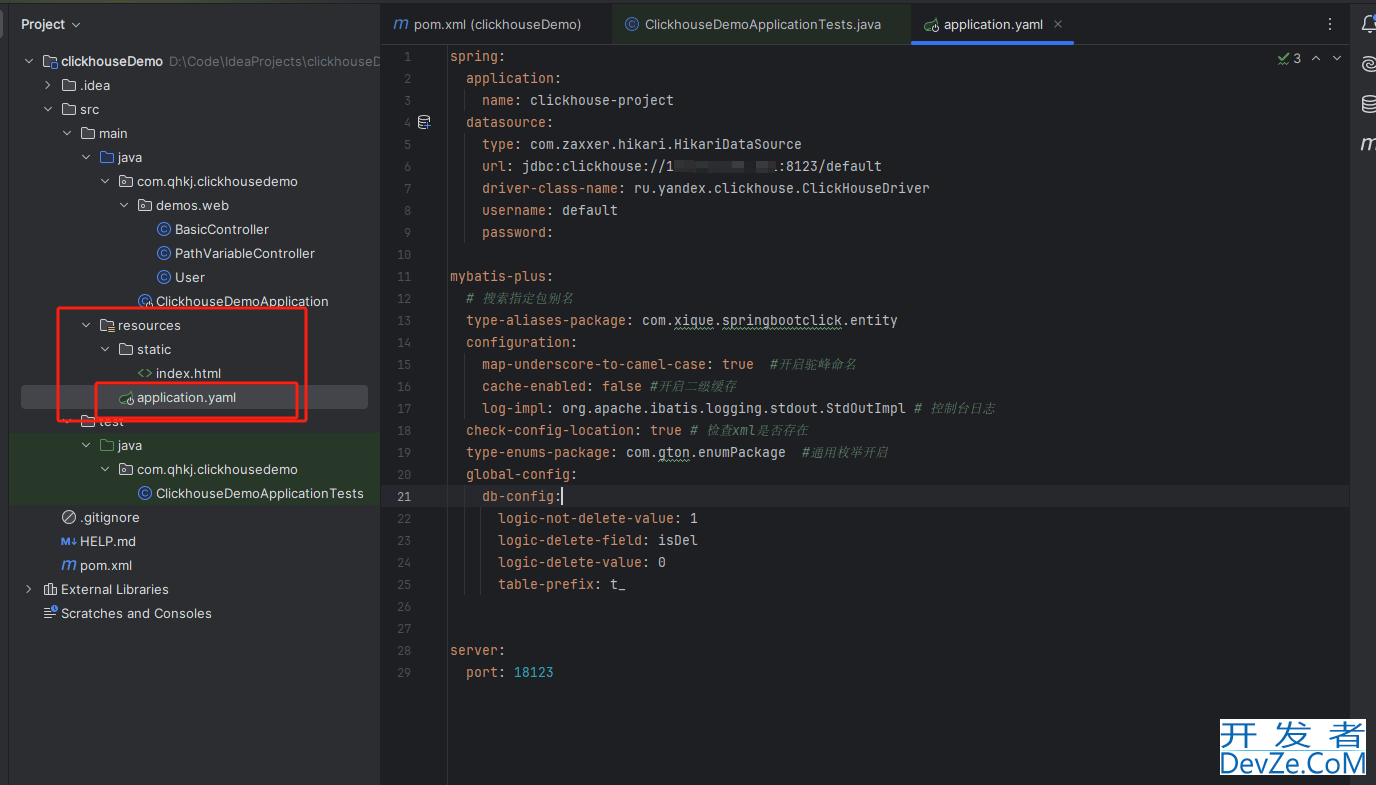
Task: Select PathVariableController in project tree
Action: [245, 253]
